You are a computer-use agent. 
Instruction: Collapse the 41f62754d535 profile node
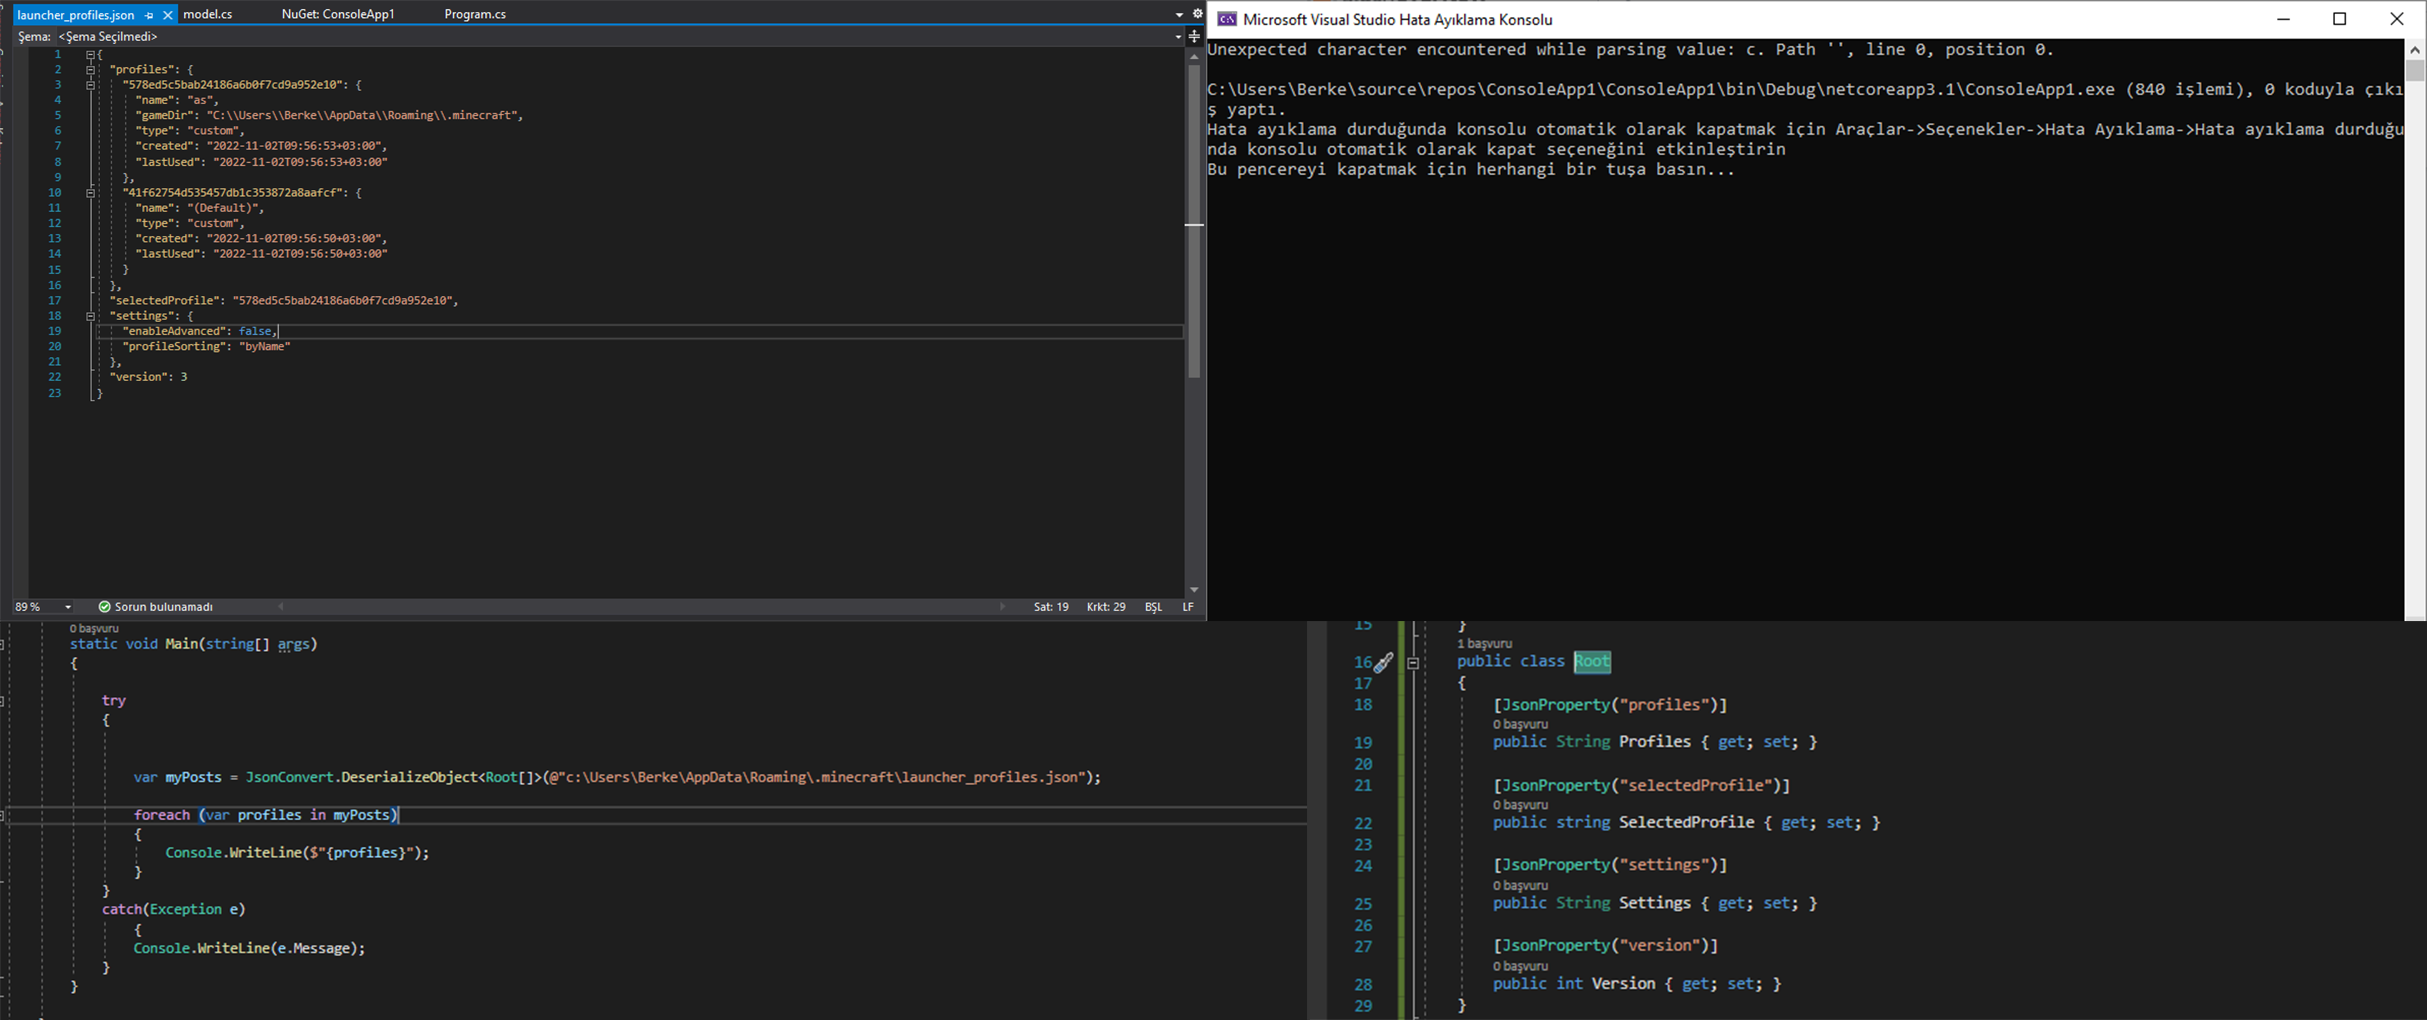coord(90,193)
